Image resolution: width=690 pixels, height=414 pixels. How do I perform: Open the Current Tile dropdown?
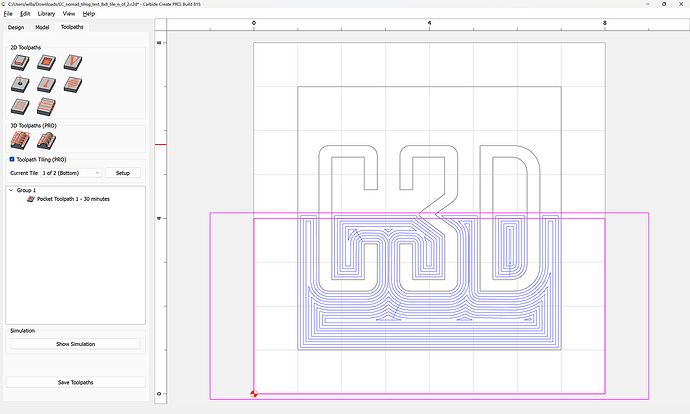[x=71, y=173]
